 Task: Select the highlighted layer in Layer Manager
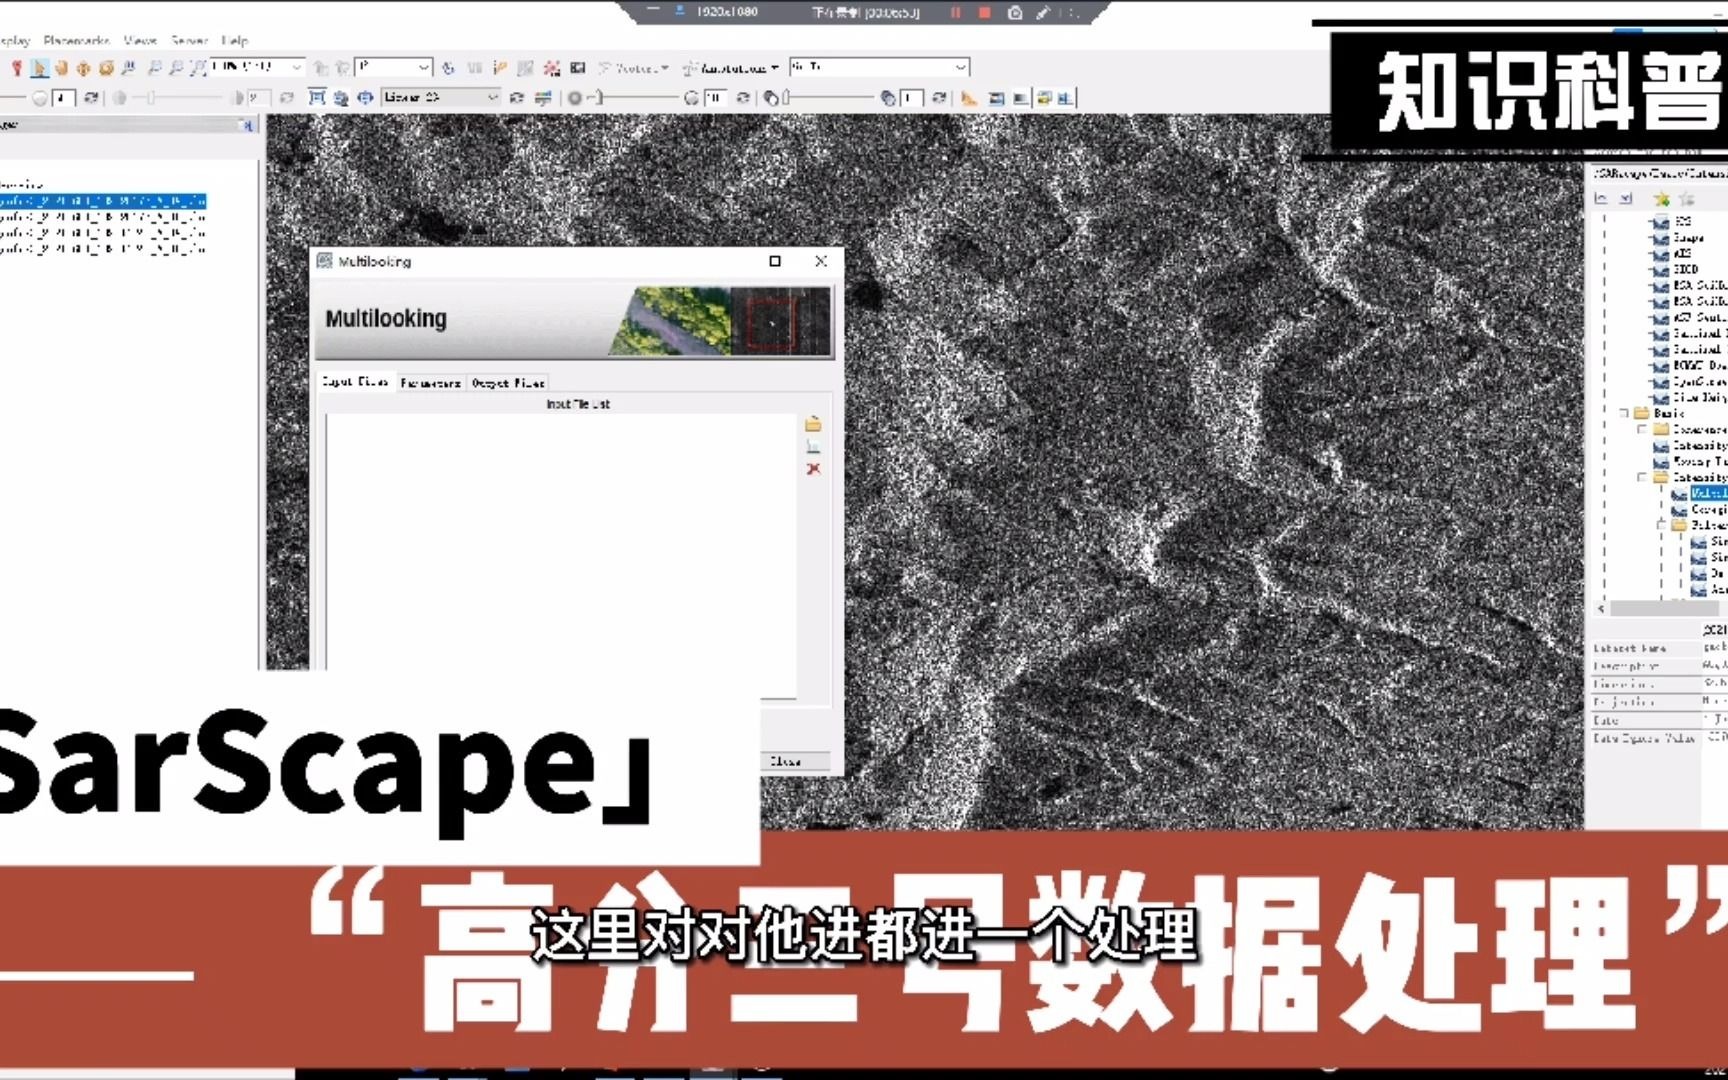(102, 201)
